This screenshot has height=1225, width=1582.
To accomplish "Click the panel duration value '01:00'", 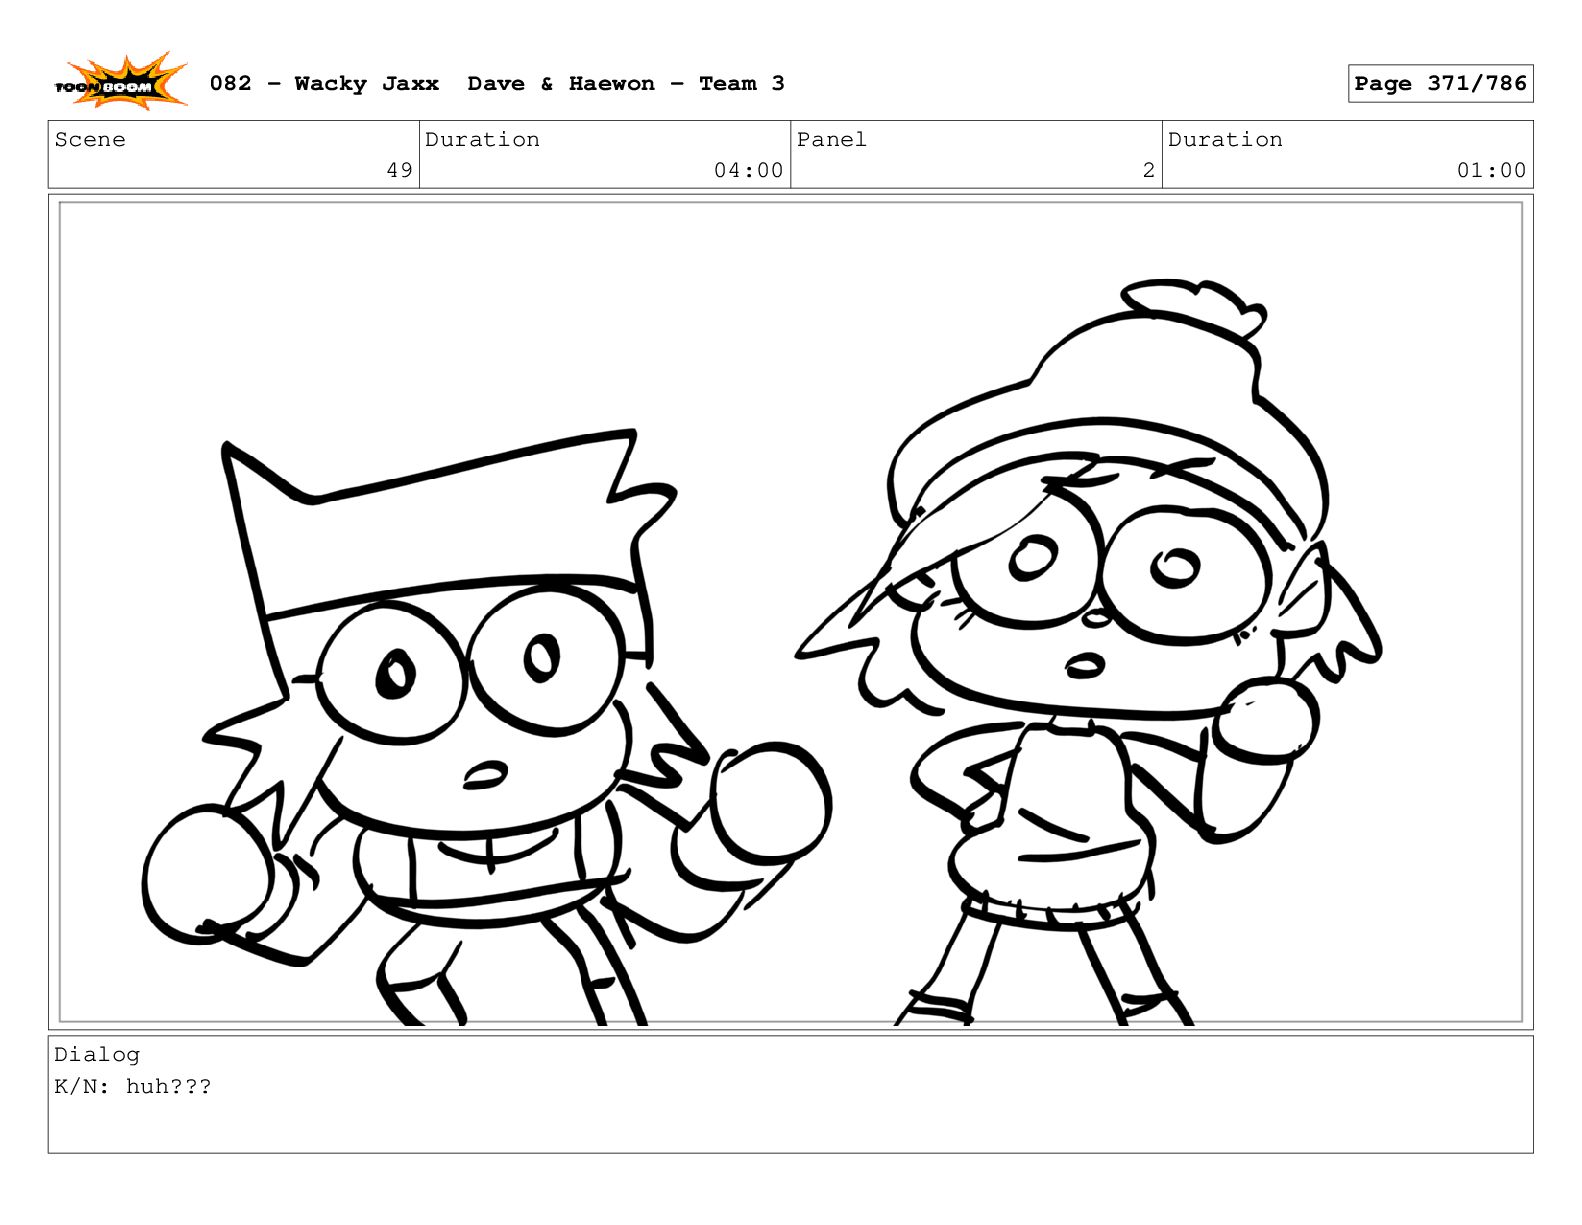I will (x=1491, y=170).
